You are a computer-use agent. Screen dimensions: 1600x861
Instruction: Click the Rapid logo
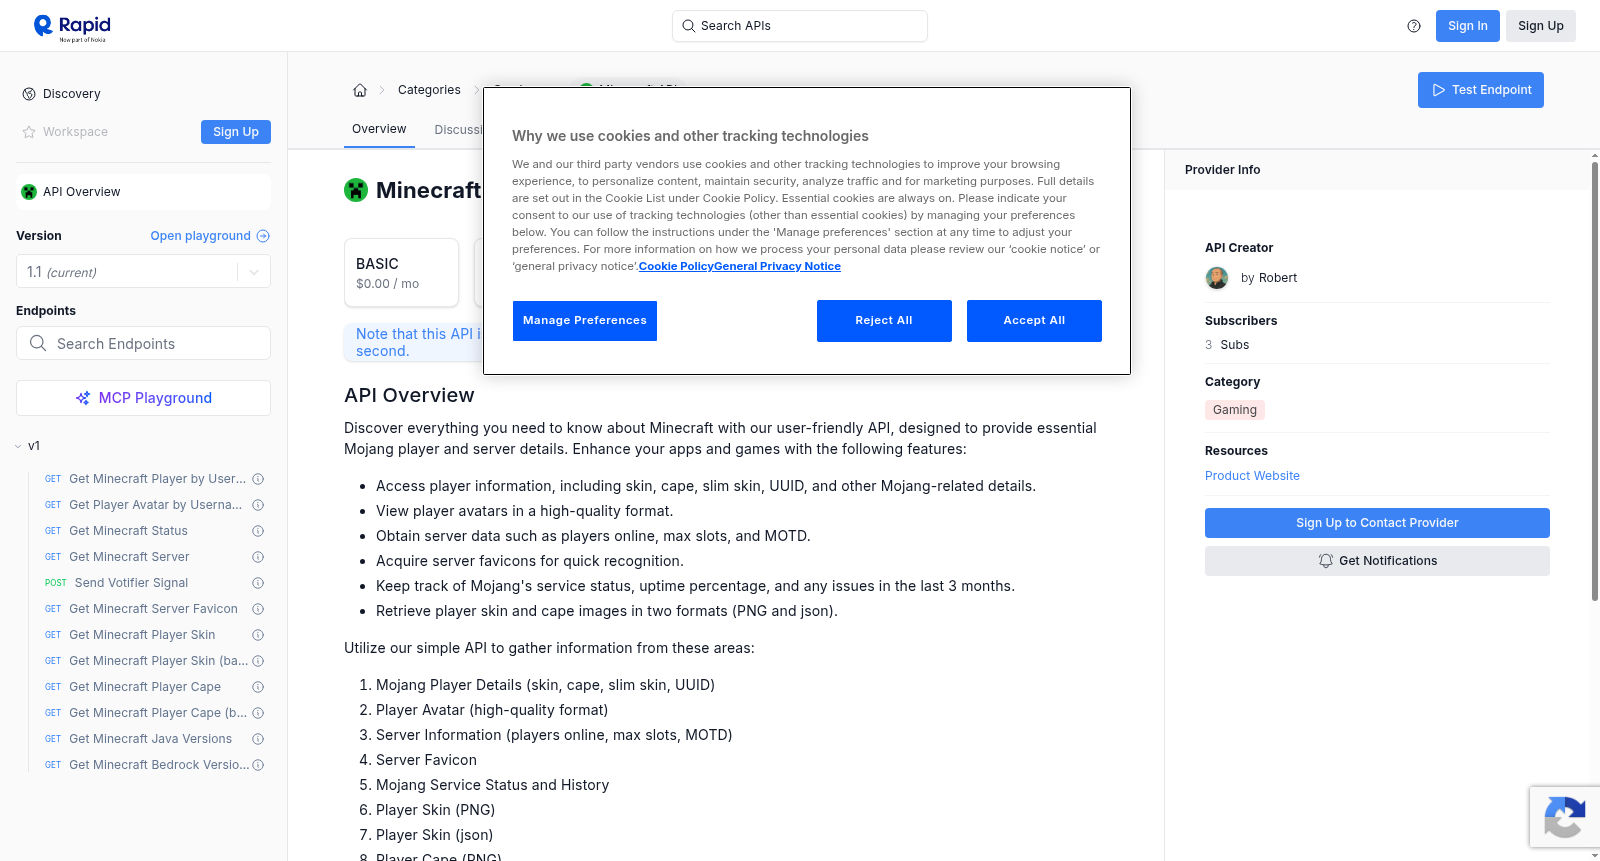[x=72, y=27]
